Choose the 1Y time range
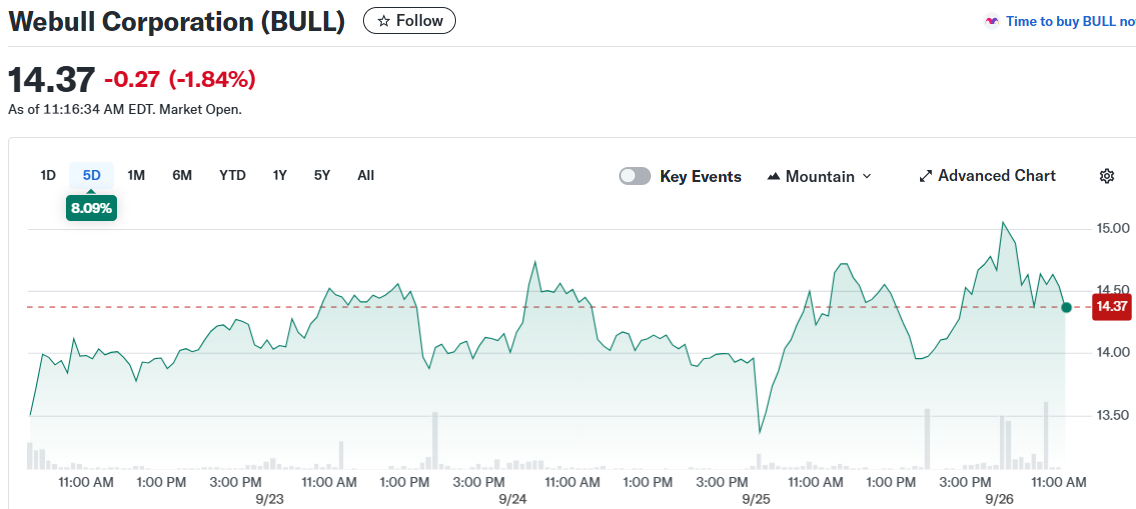This screenshot has height=509, width=1136. coord(280,175)
